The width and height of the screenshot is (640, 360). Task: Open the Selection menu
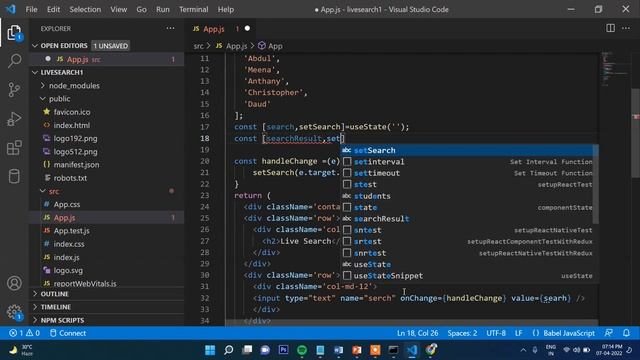point(85,9)
